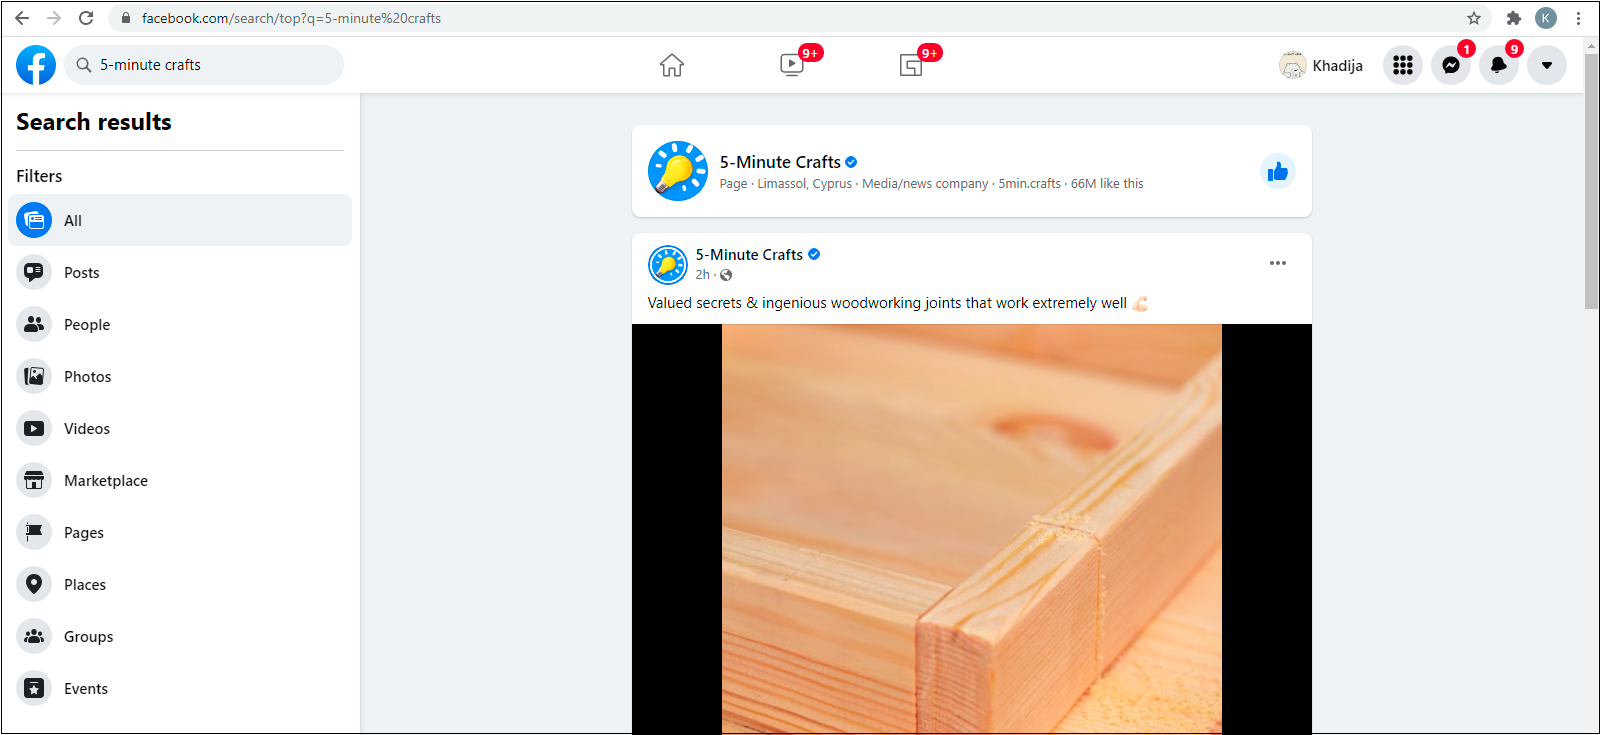This screenshot has width=1600, height=735.
Task: Click the 5-Minute Crafts page lightbulb logo
Action: [x=678, y=171]
